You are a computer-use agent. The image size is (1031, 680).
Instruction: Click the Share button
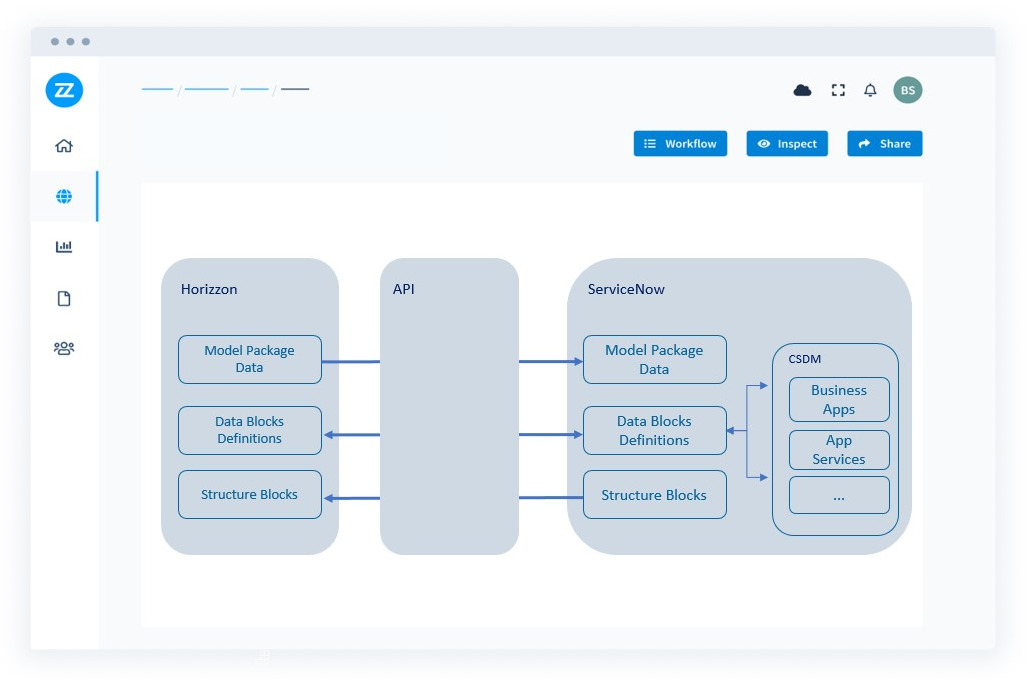884,143
